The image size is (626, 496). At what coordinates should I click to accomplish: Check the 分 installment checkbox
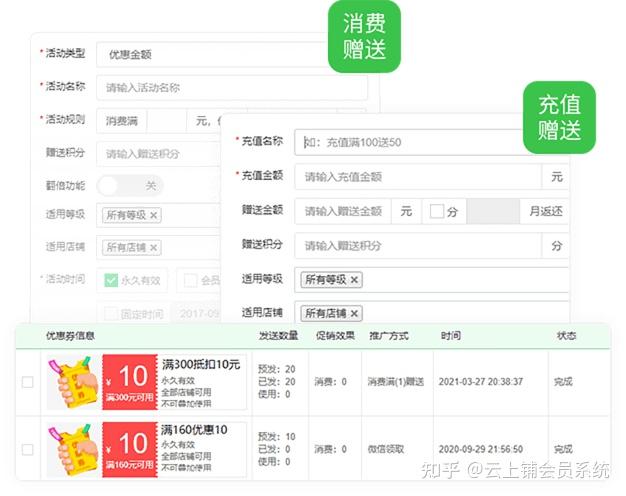pyautogui.click(x=437, y=211)
